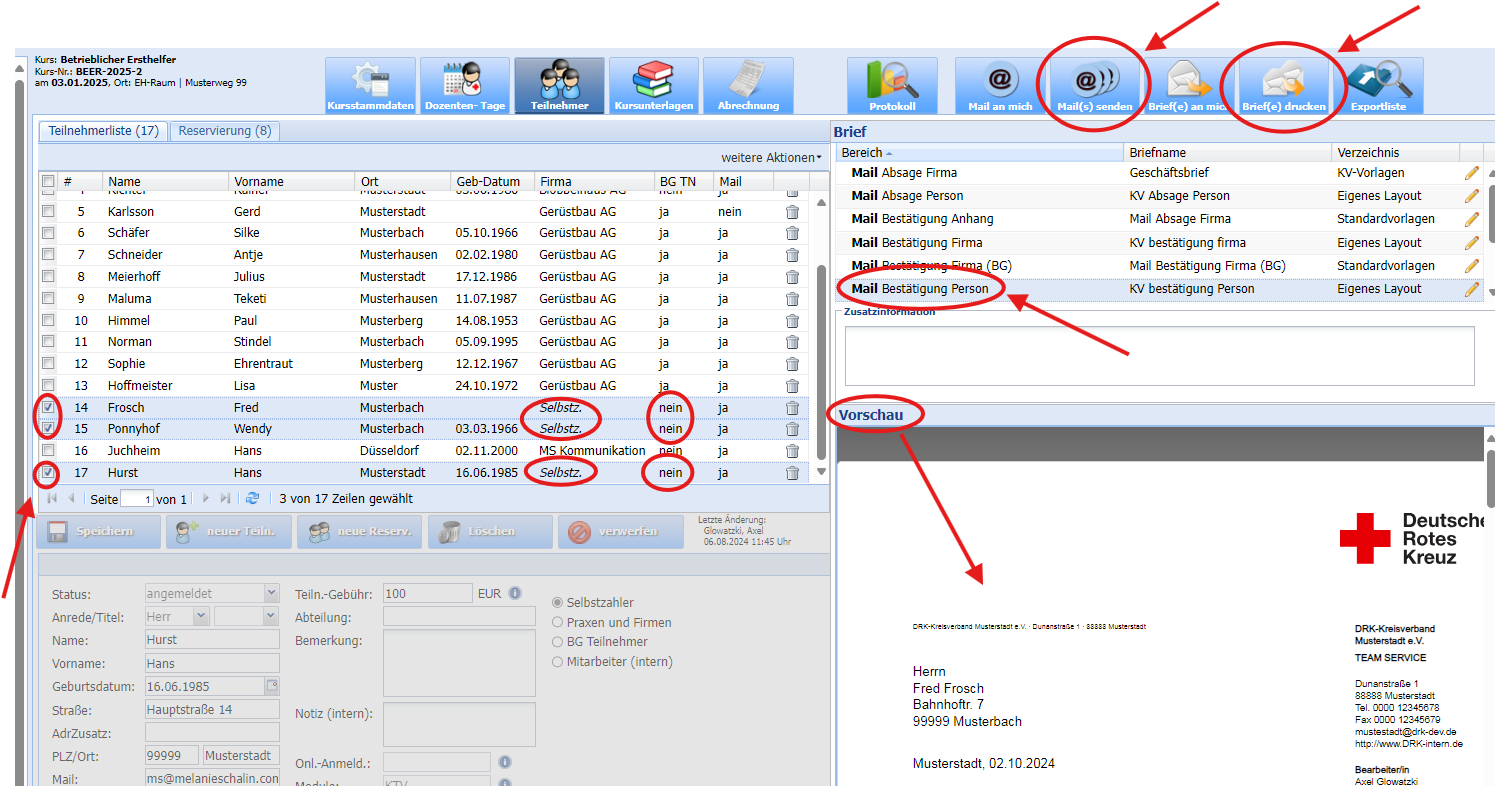Screen dimensions: 1495x786
Task: Open the Kursstammdaten toolbar icon
Action: tap(370, 85)
